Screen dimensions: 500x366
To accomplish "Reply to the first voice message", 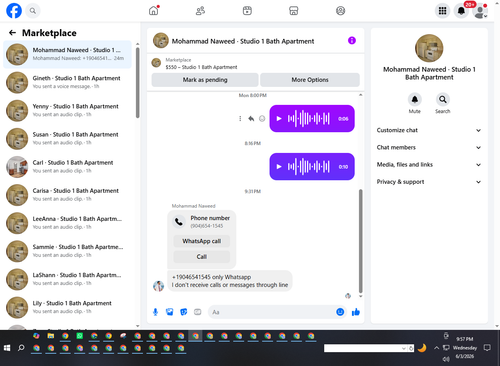I will click(251, 119).
